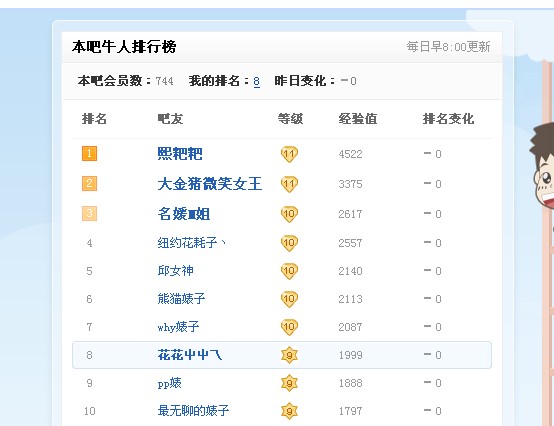
Task: Open profile of 名媛m姐
Action: point(184,214)
